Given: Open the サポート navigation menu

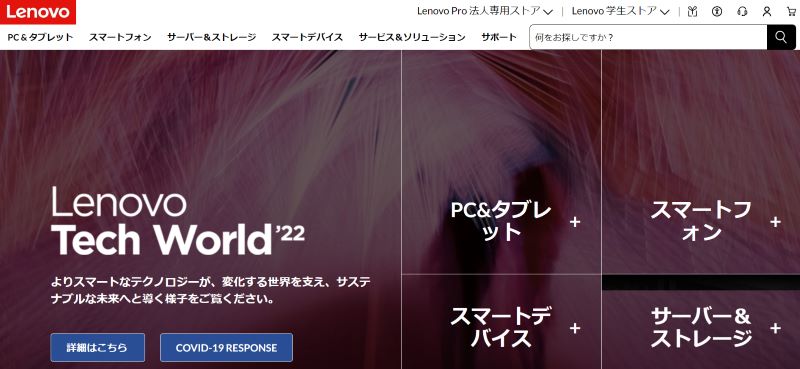Looking at the screenshot, I should pos(498,37).
